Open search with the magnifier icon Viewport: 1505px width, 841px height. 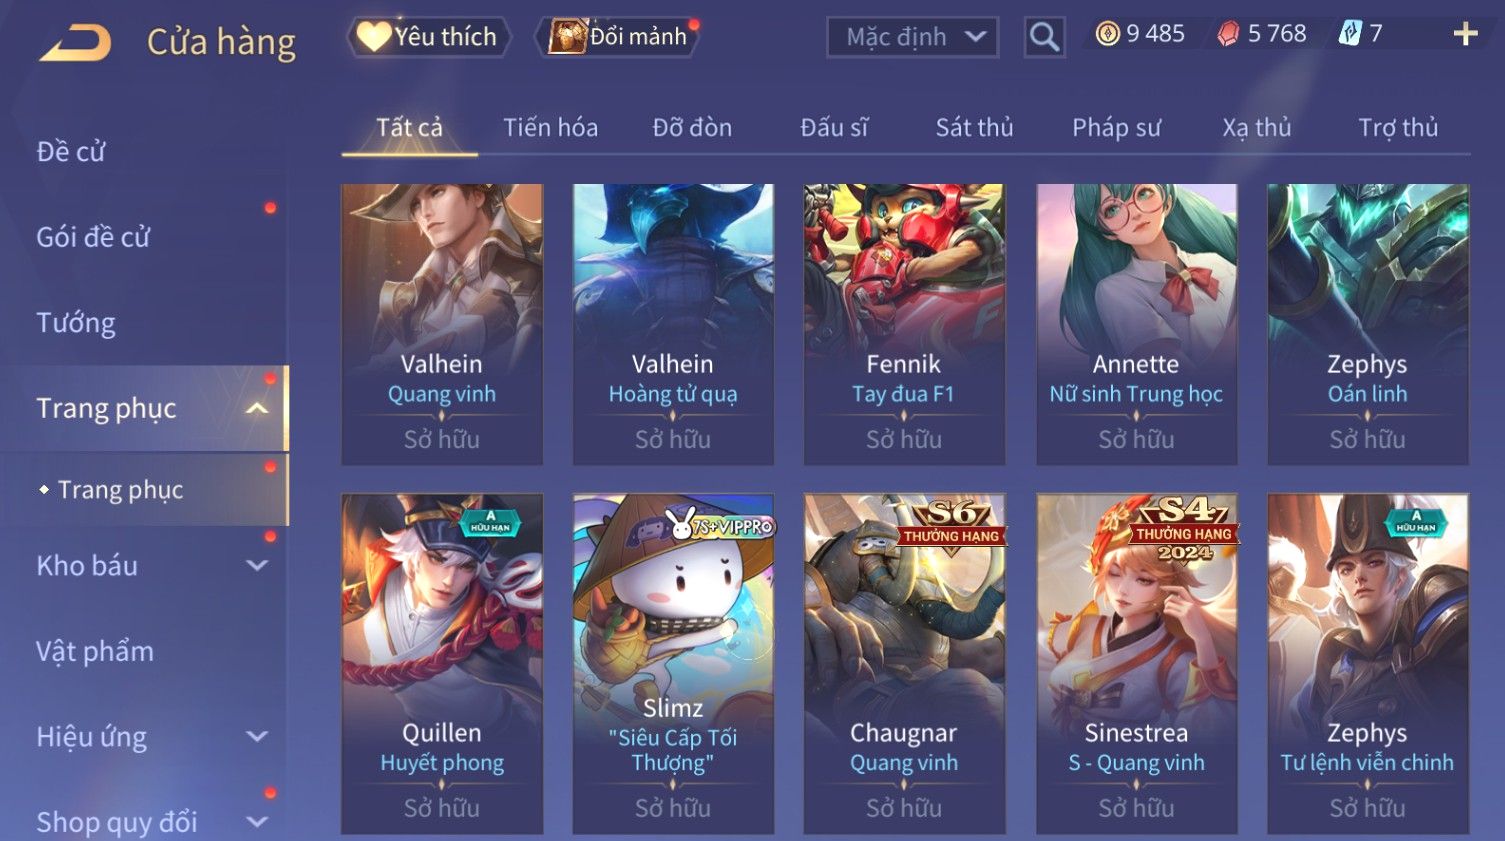tap(1044, 37)
